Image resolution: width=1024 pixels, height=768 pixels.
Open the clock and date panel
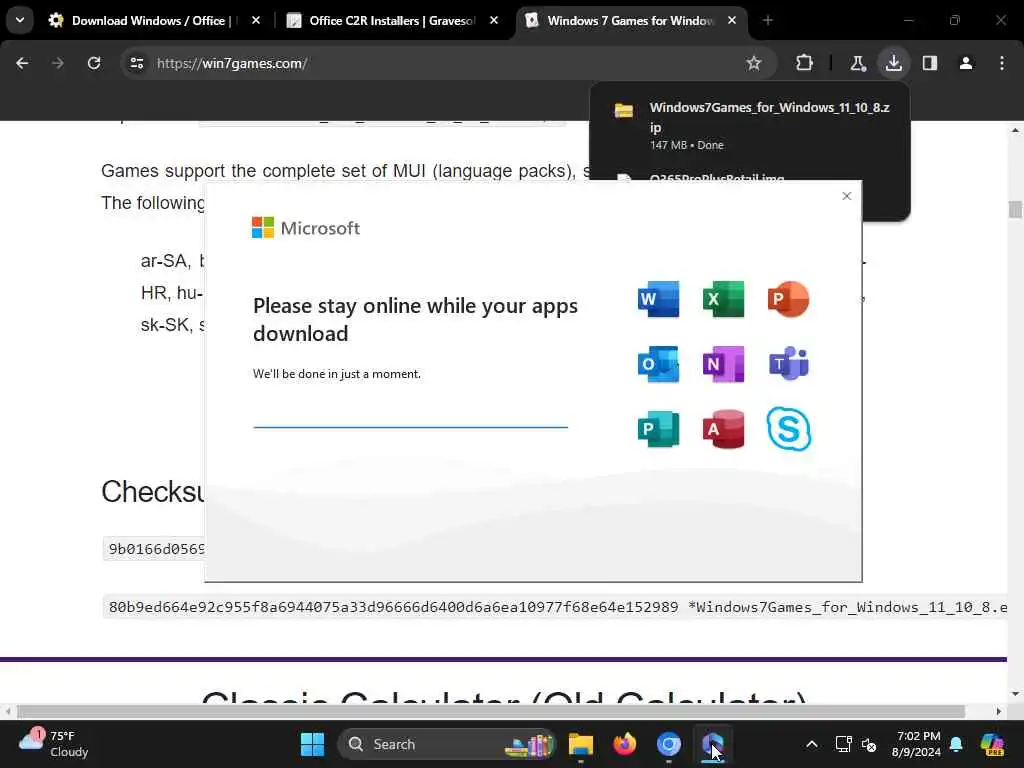click(917, 744)
